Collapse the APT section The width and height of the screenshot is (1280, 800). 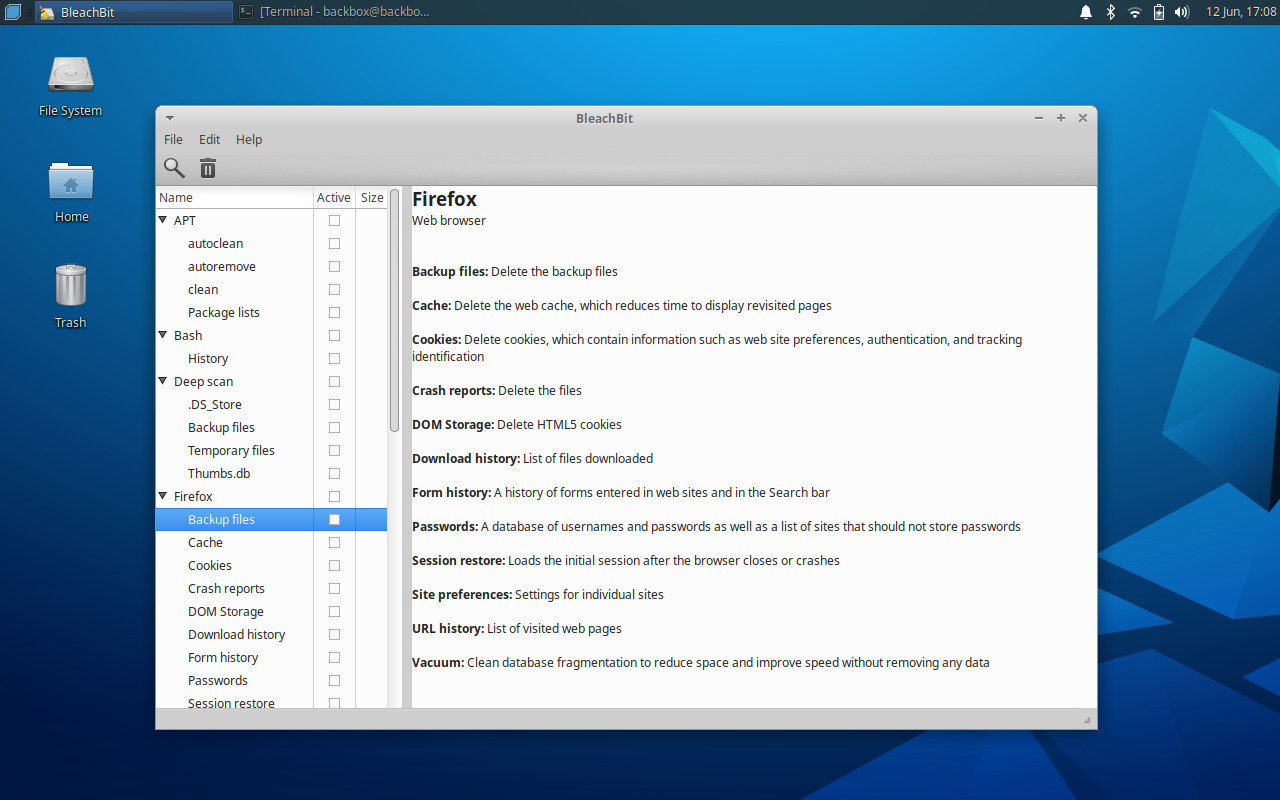pos(163,220)
